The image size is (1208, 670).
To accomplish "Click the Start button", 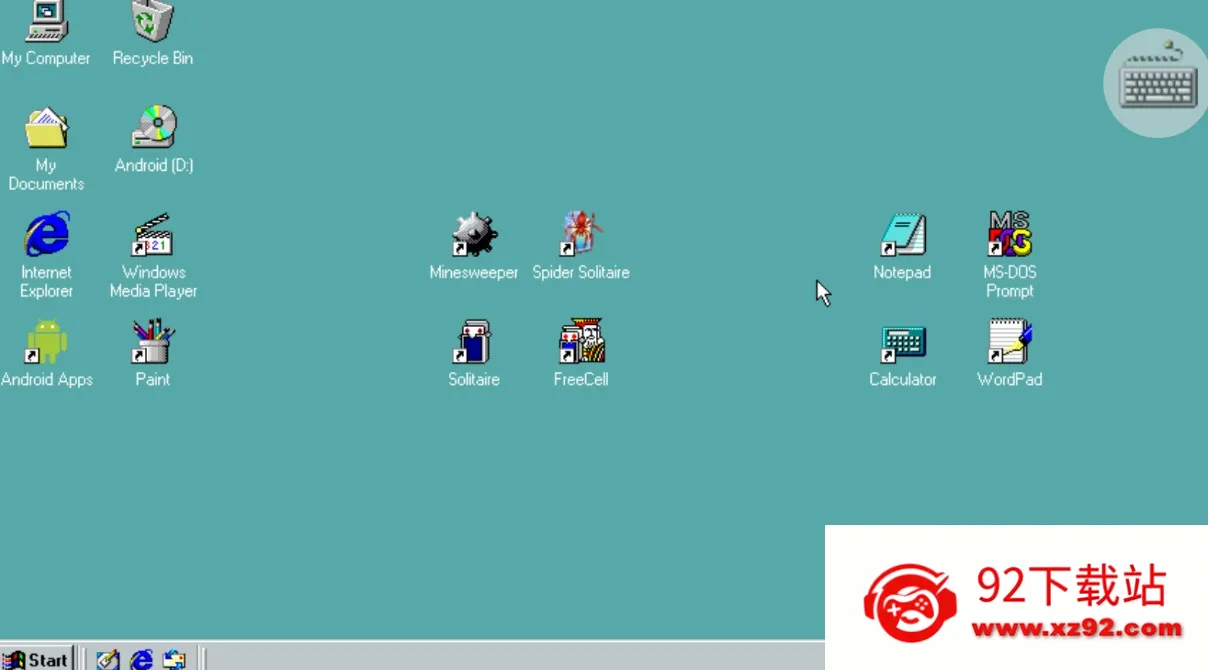I will point(38,660).
